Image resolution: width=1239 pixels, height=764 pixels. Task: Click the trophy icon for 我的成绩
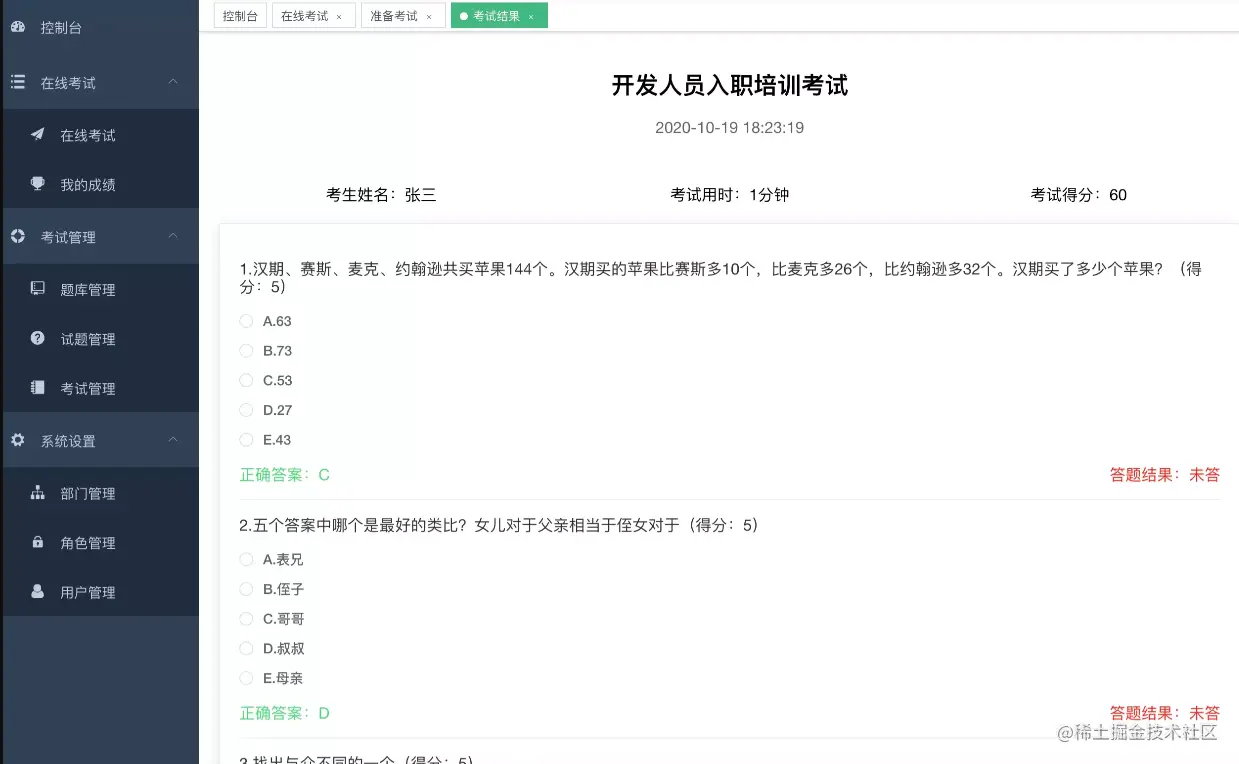(37, 184)
